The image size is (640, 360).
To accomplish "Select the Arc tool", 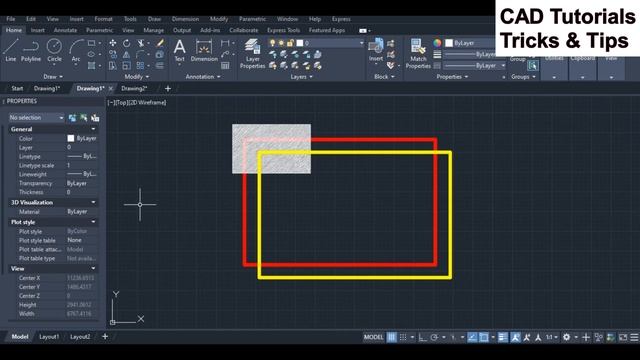I will (x=76, y=50).
